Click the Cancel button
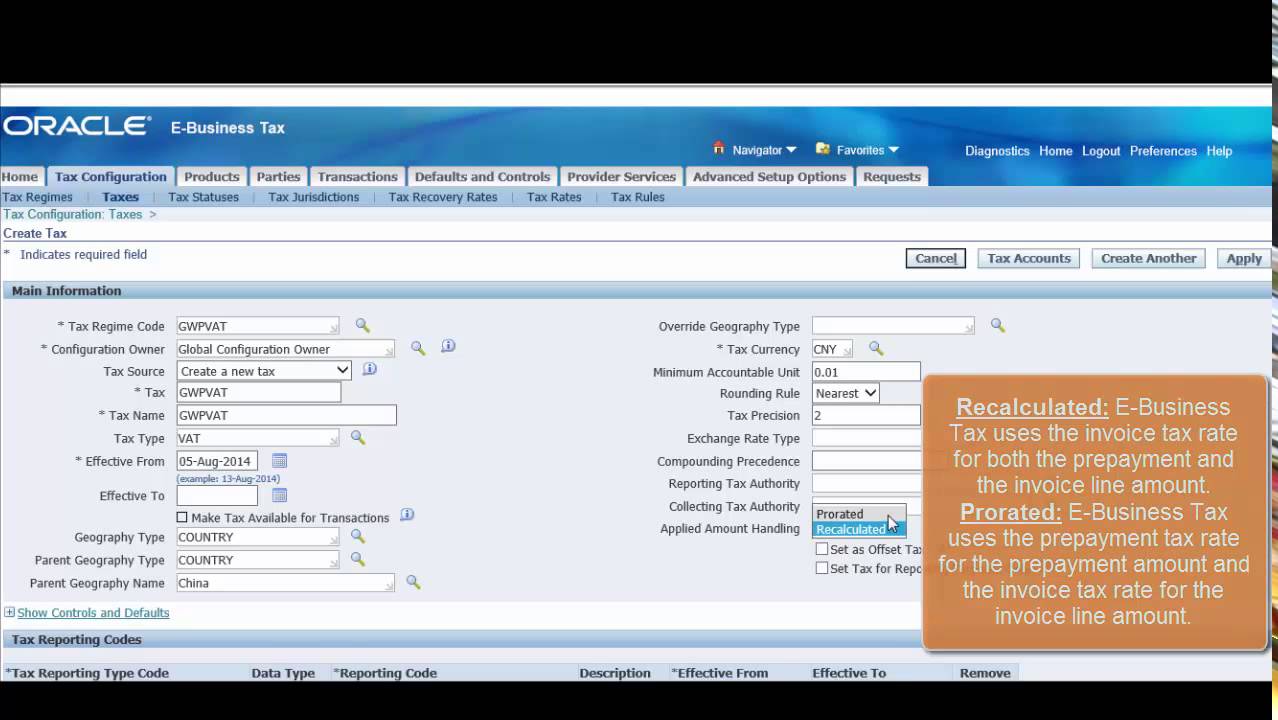The image size is (1278, 720). click(936, 258)
